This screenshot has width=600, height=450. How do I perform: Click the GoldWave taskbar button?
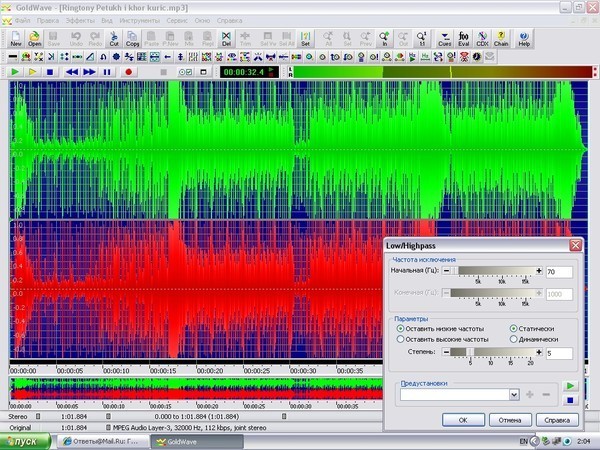(x=197, y=442)
